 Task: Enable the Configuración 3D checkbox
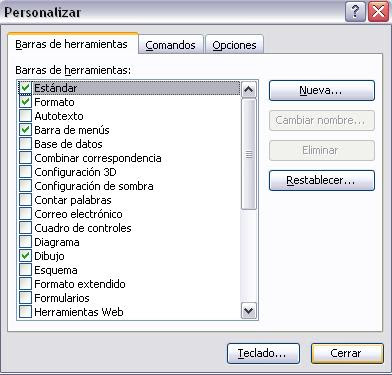(25, 172)
